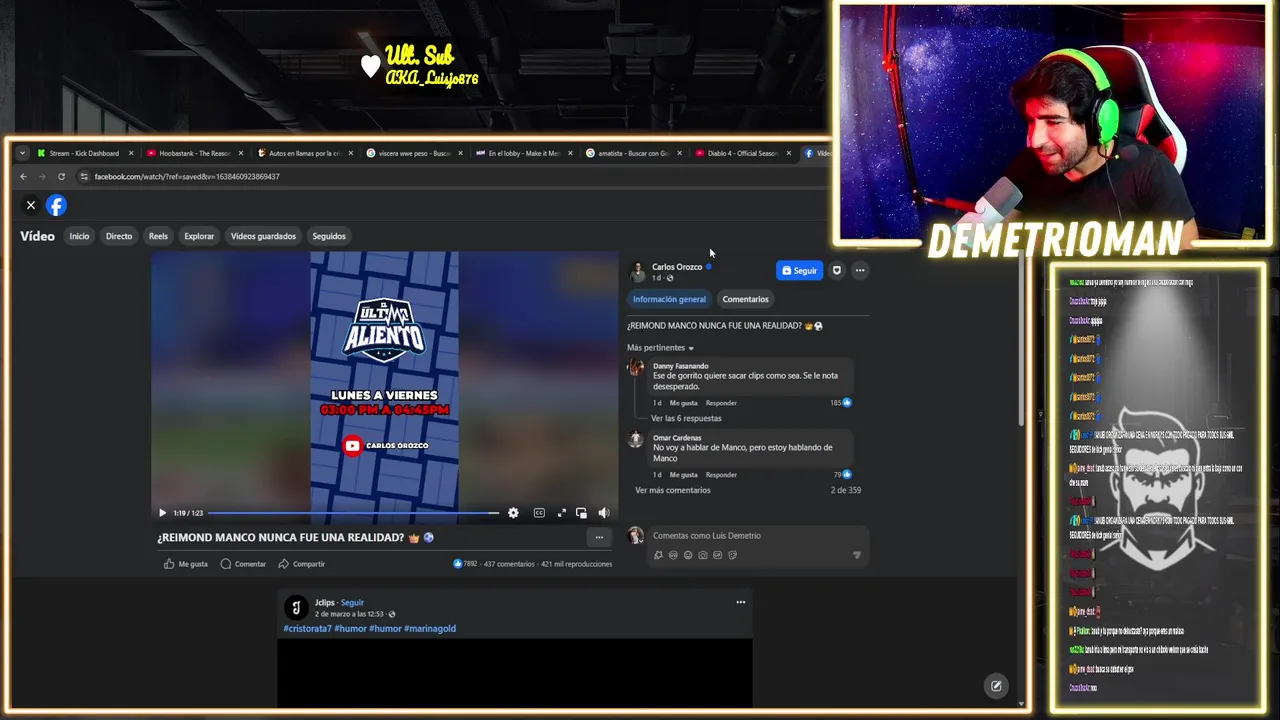Viewport: 1280px width, 720px height.
Task: Share video with Compartir
Action: 301,564
